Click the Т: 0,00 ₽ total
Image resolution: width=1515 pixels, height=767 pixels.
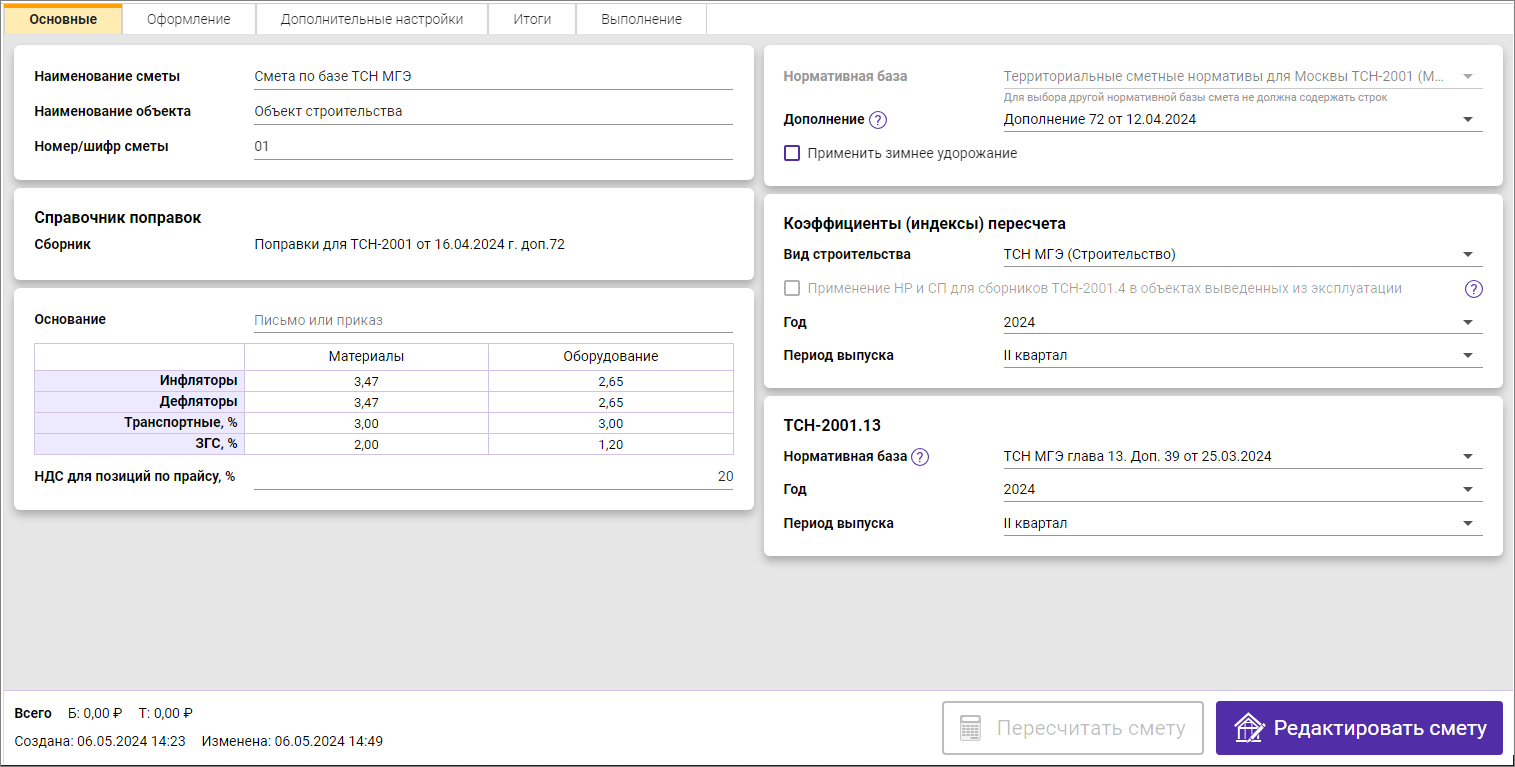[x=166, y=714]
